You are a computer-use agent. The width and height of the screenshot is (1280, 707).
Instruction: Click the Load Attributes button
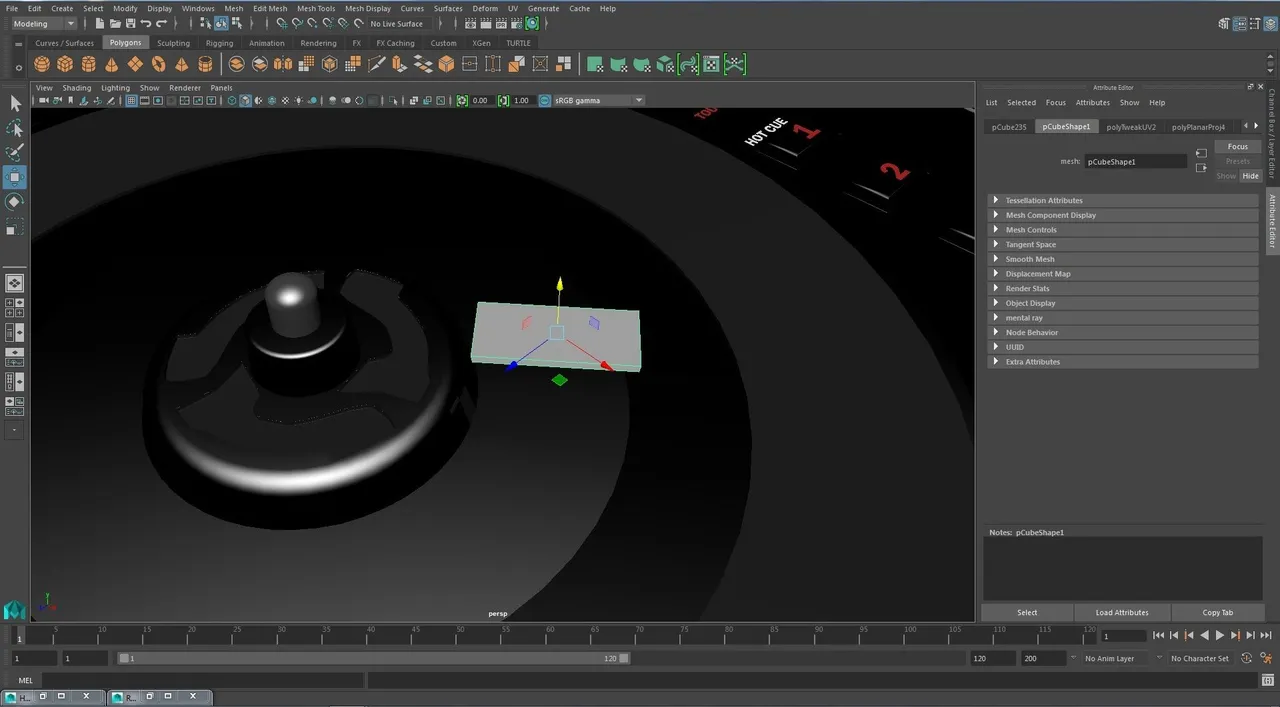(x=1122, y=612)
